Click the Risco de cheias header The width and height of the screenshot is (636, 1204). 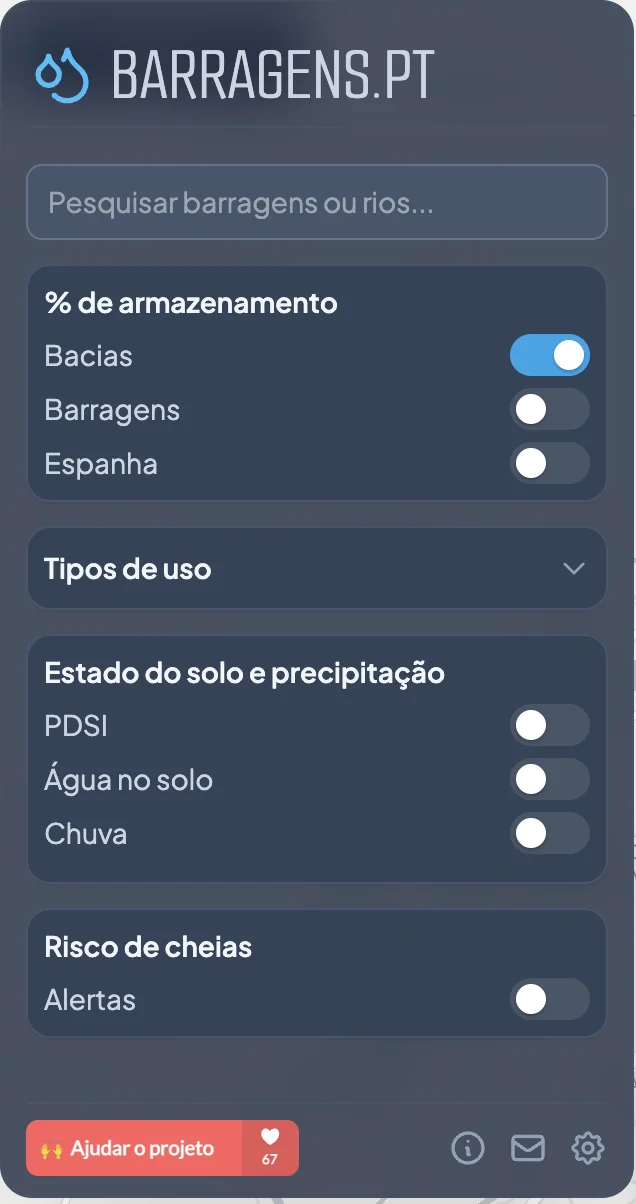coord(147,946)
